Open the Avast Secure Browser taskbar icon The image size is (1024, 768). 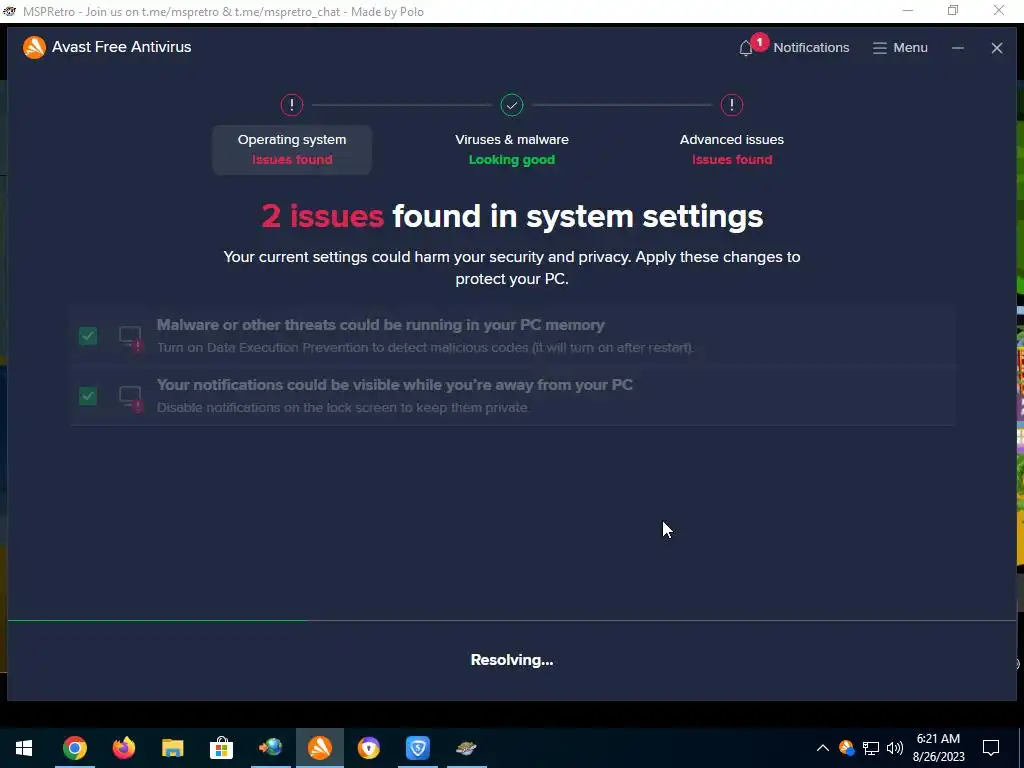pyautogui.click(x=368, y=748)
